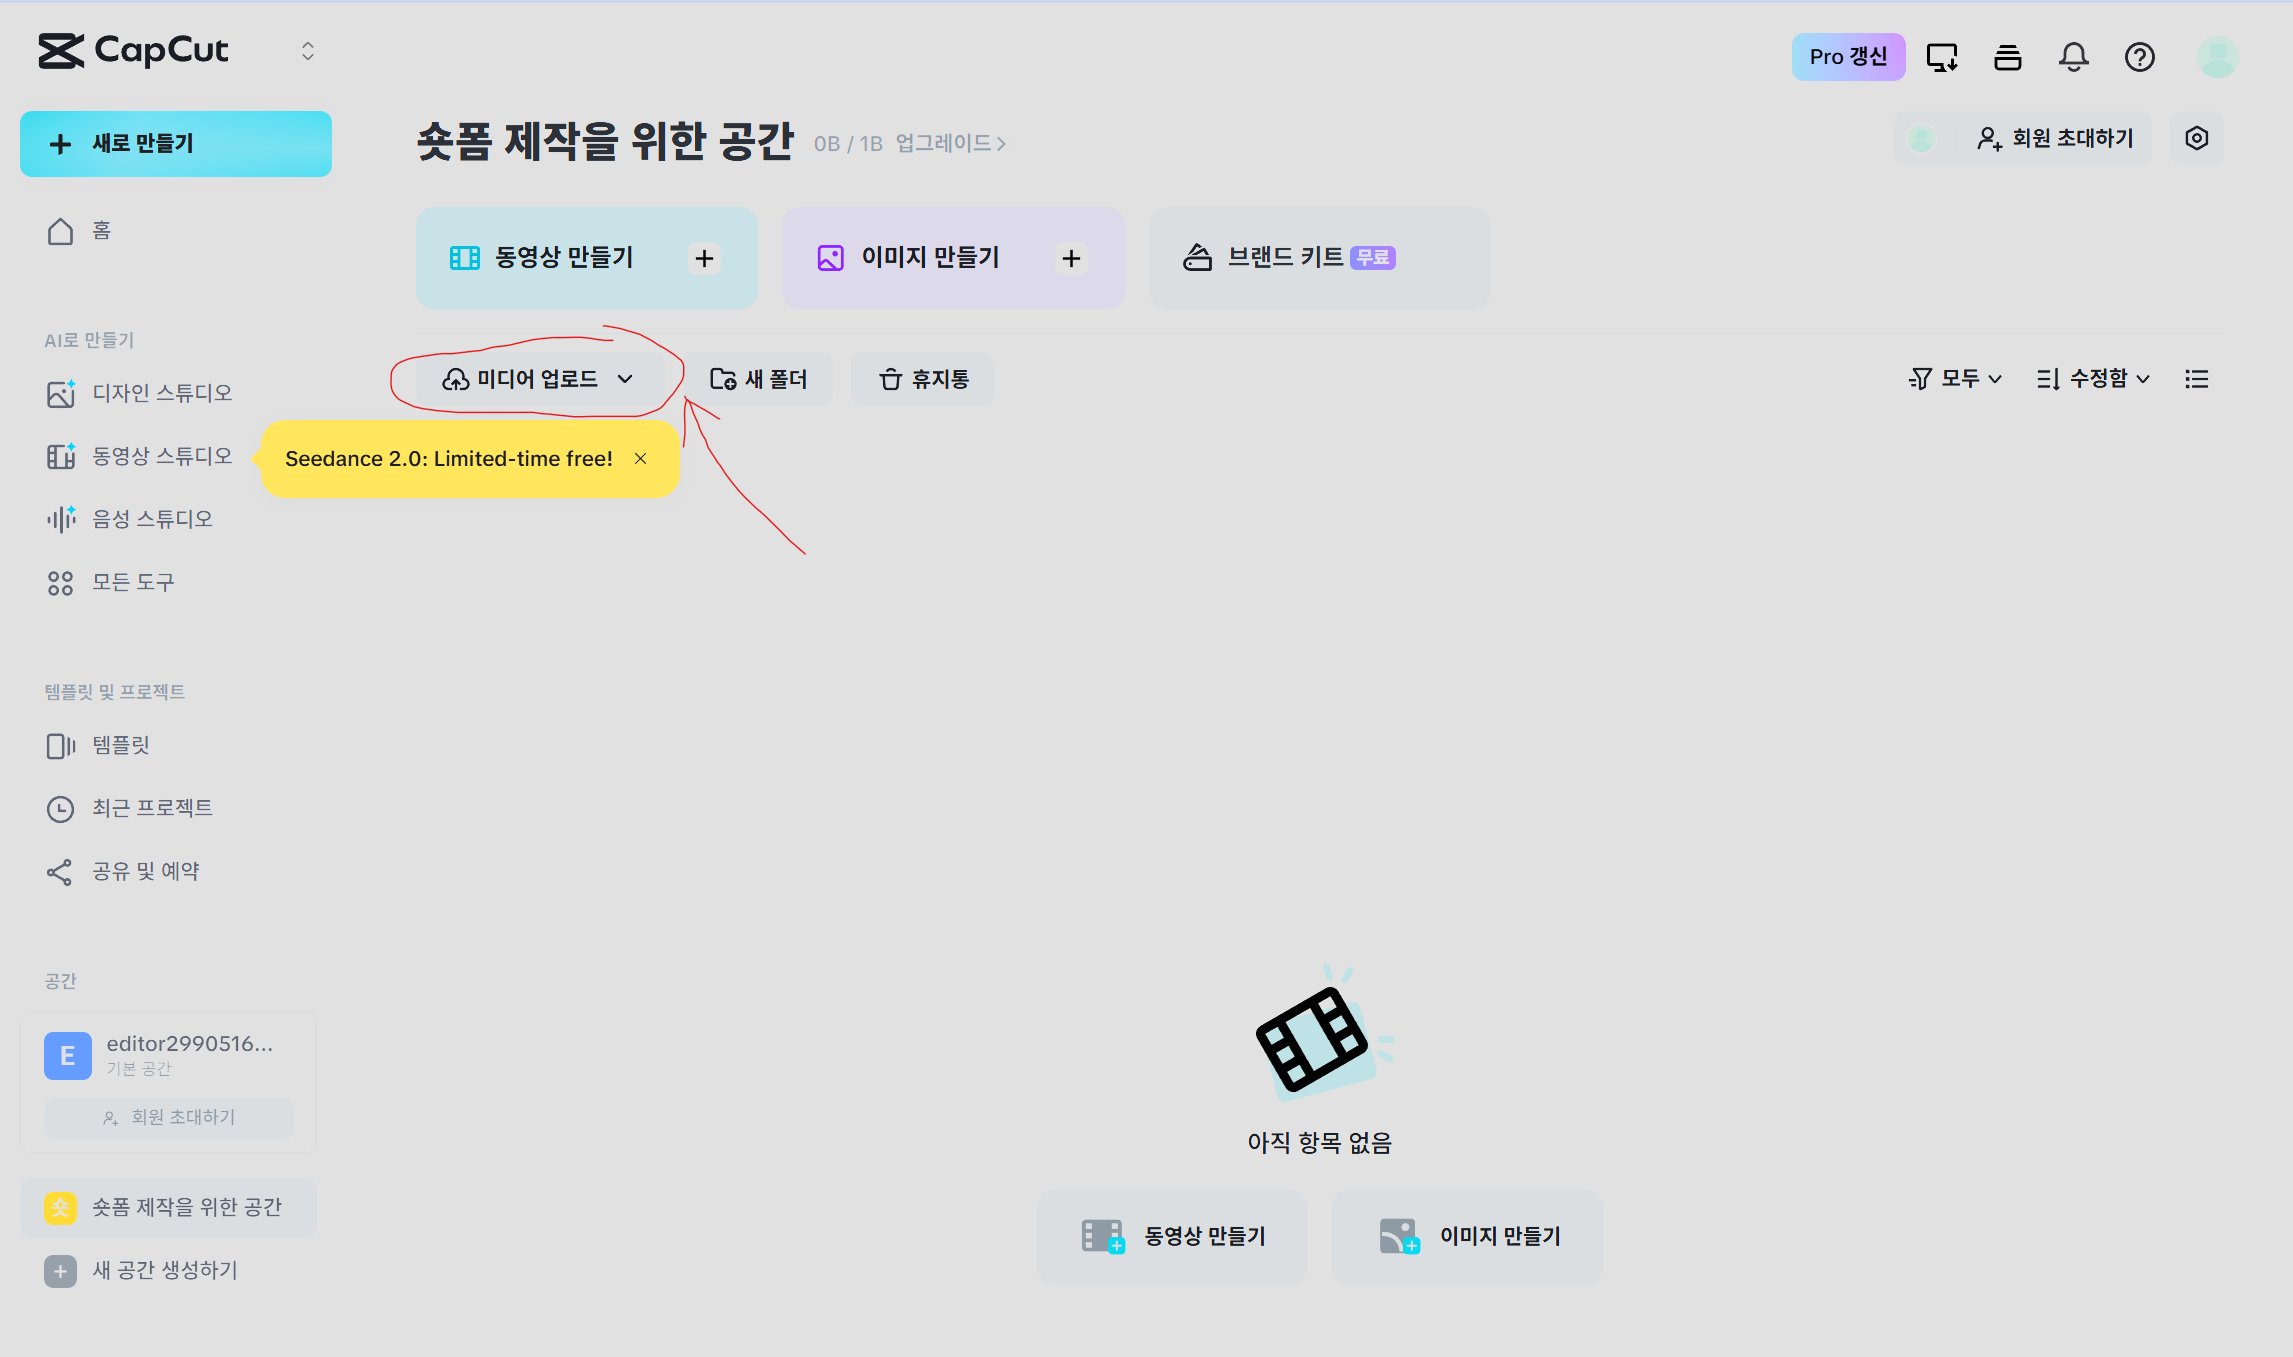
Task: Open 템플릿 in sidebar
Action: click(120, 745)
